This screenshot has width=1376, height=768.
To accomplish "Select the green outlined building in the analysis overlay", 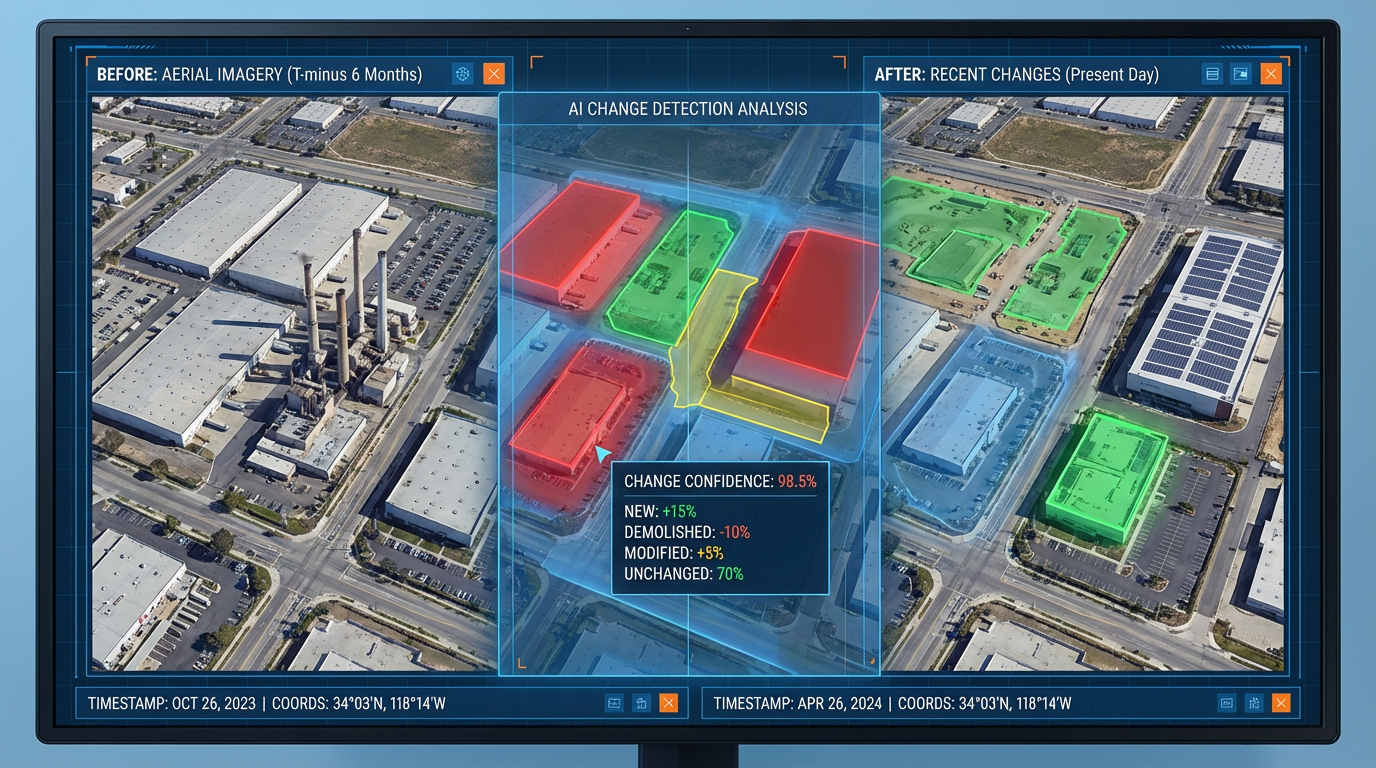I will [670, 275].
